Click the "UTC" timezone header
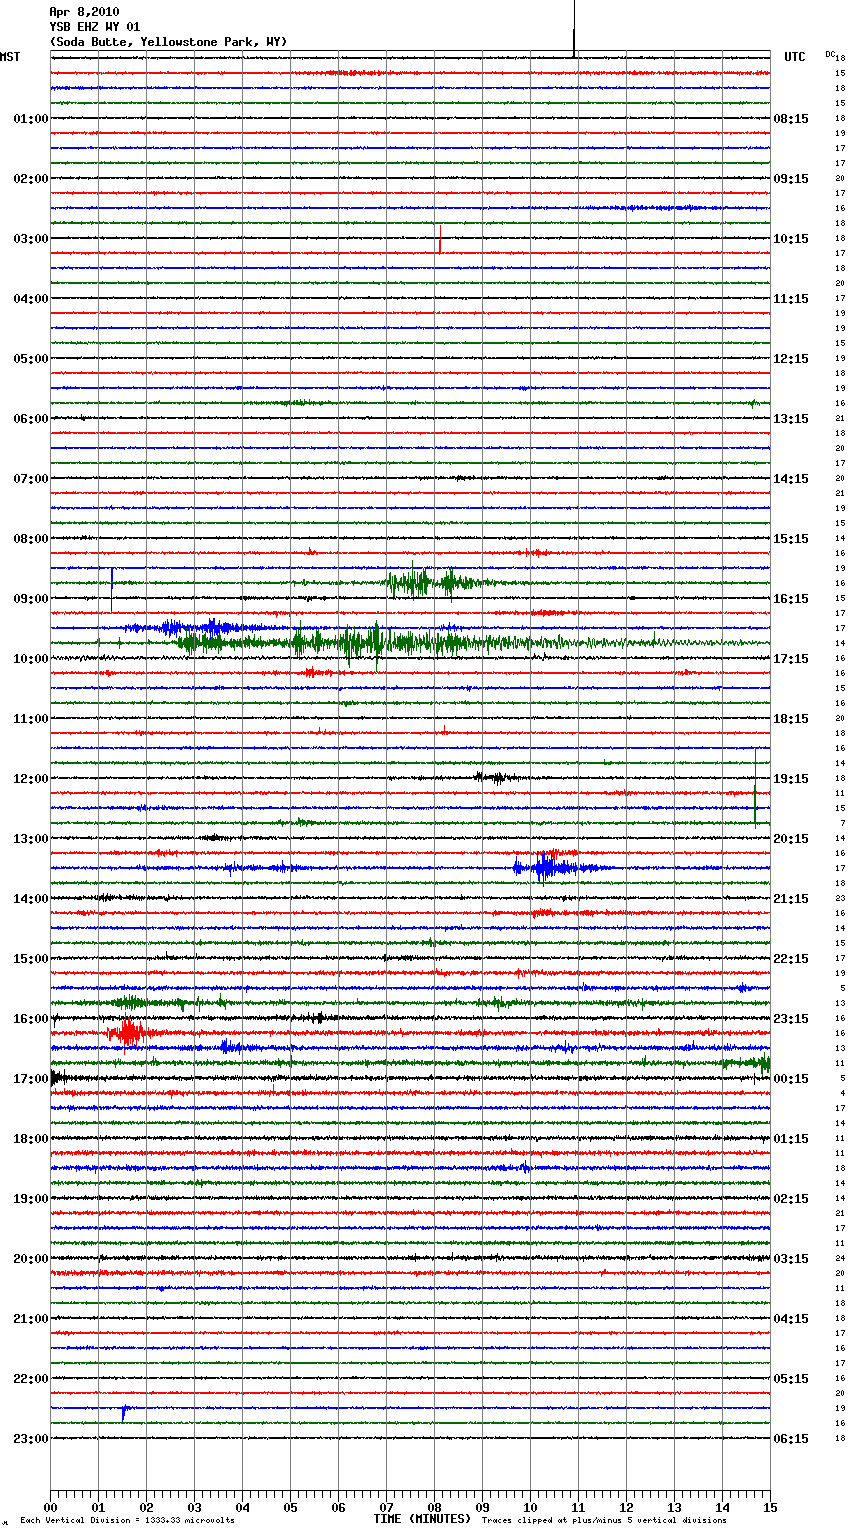This screenshot has width=850, height=1534. click(795, 57)
